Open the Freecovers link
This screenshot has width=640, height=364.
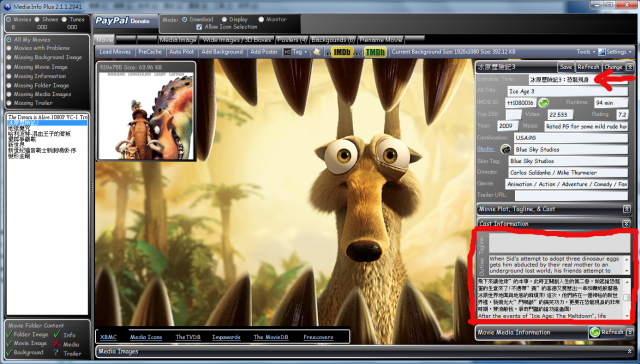(318, 337)
